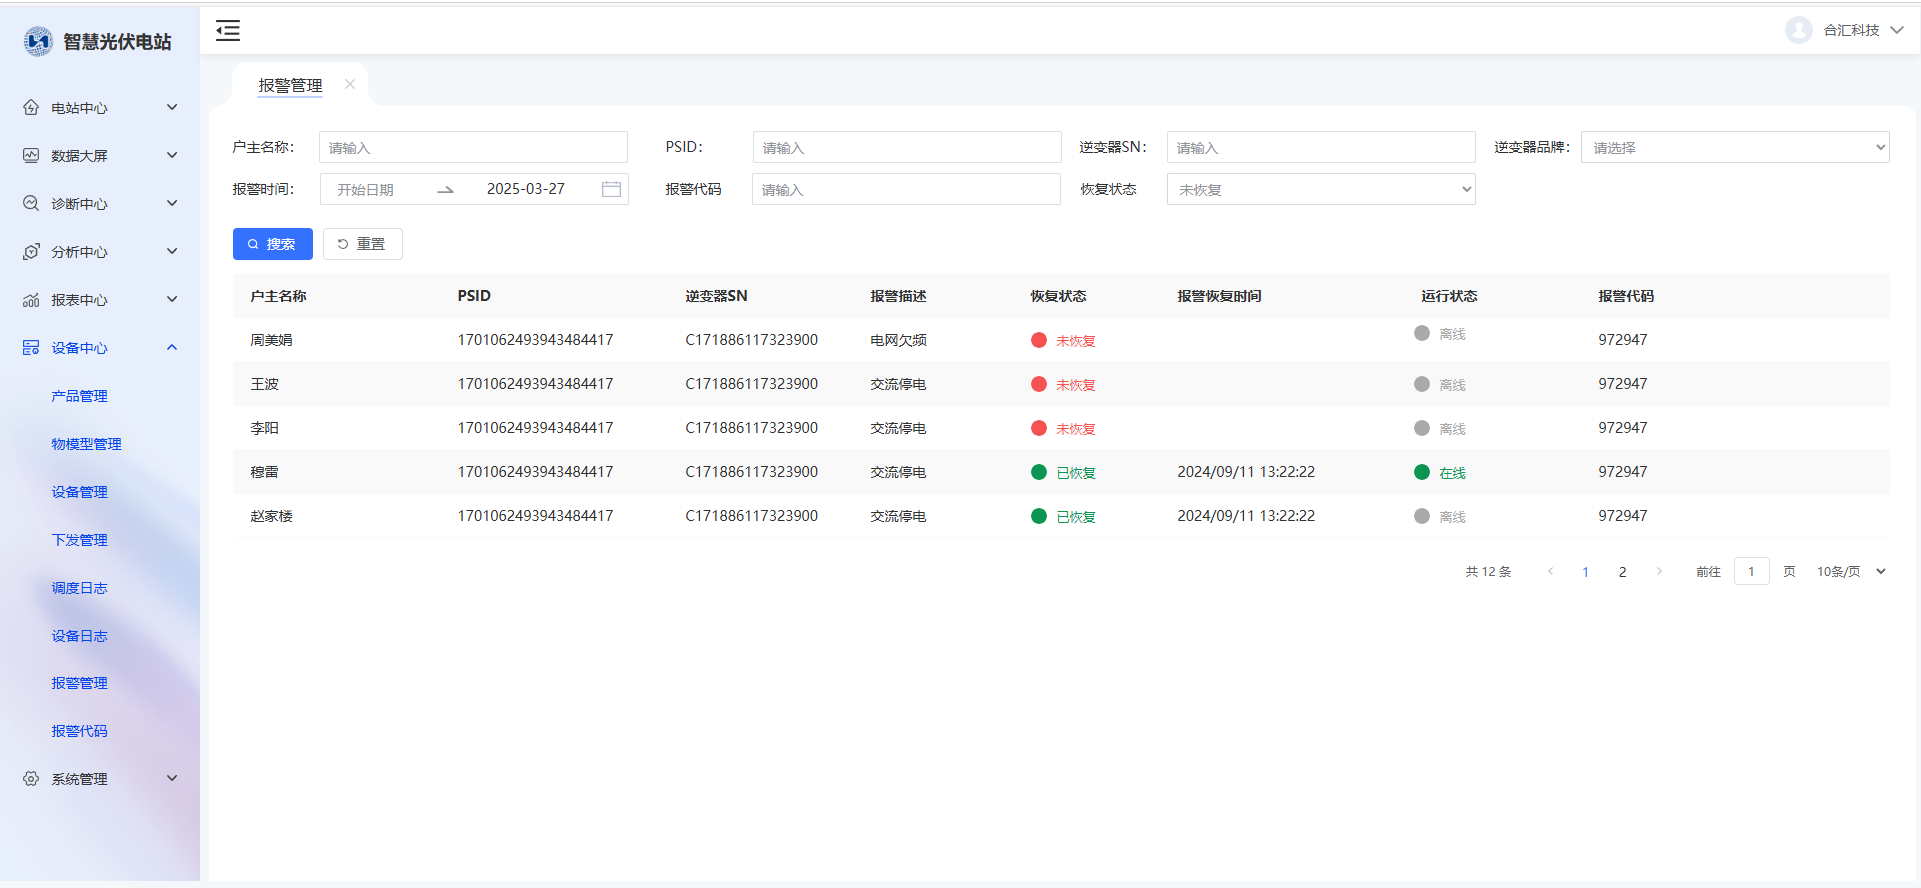Image resolution: width=1921 pixels, height=888 pixels.
Task: Click the 系统管理 gear icon
Action: [x=31, y=778]
